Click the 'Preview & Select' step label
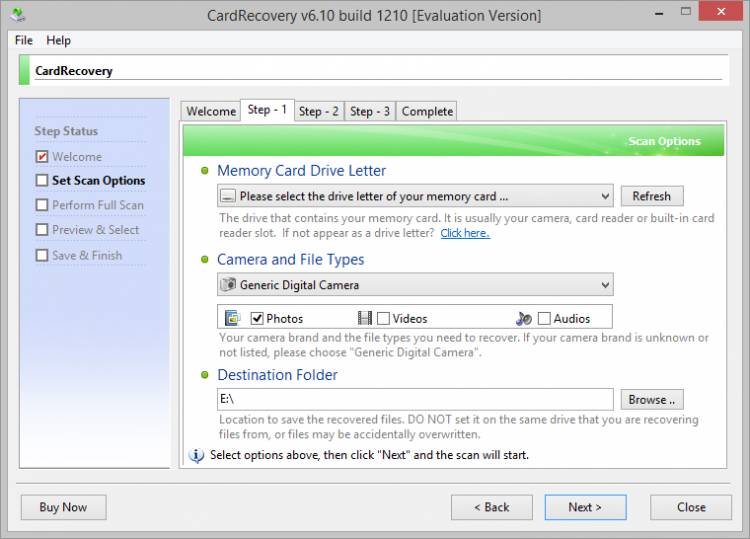 pos(96,230)
